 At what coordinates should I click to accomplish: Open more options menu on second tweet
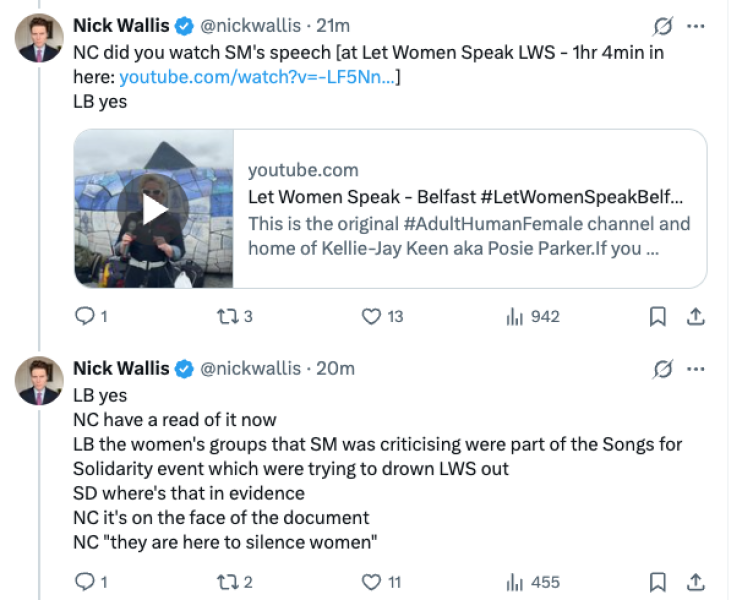tap(698, 369)
